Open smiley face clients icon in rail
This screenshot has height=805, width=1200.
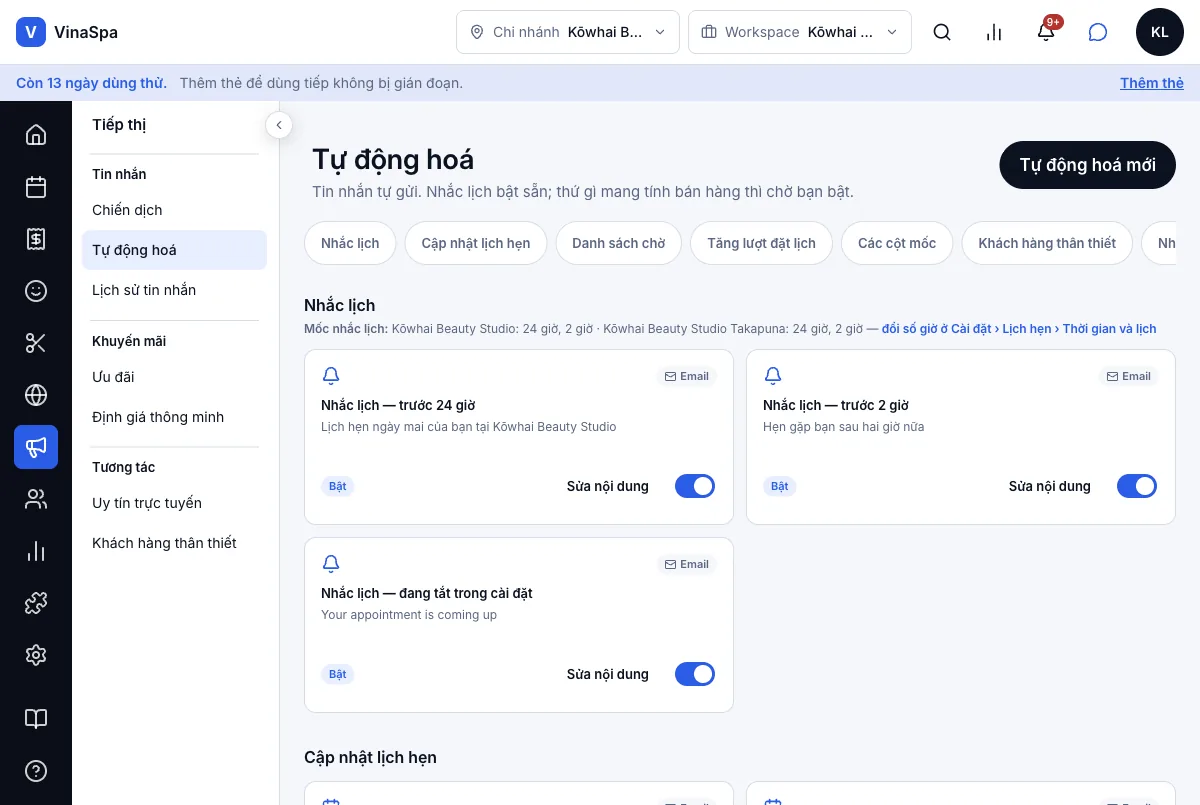click(36, 291)
